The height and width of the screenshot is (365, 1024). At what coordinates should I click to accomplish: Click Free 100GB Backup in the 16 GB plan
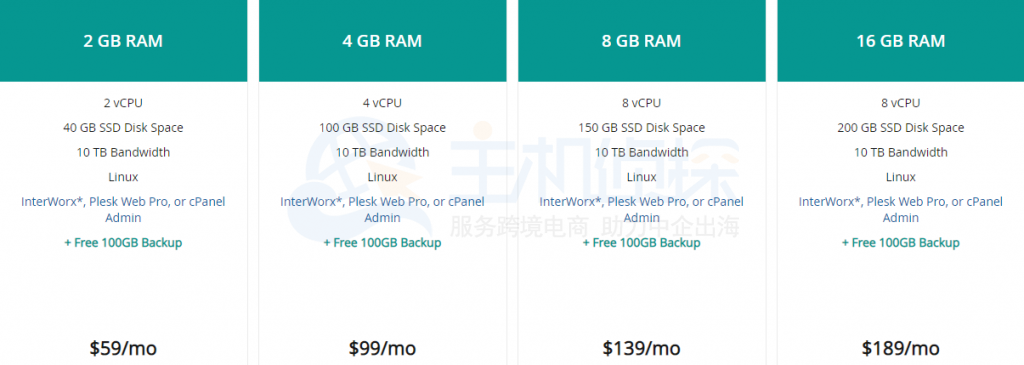(x=901, y=243)
